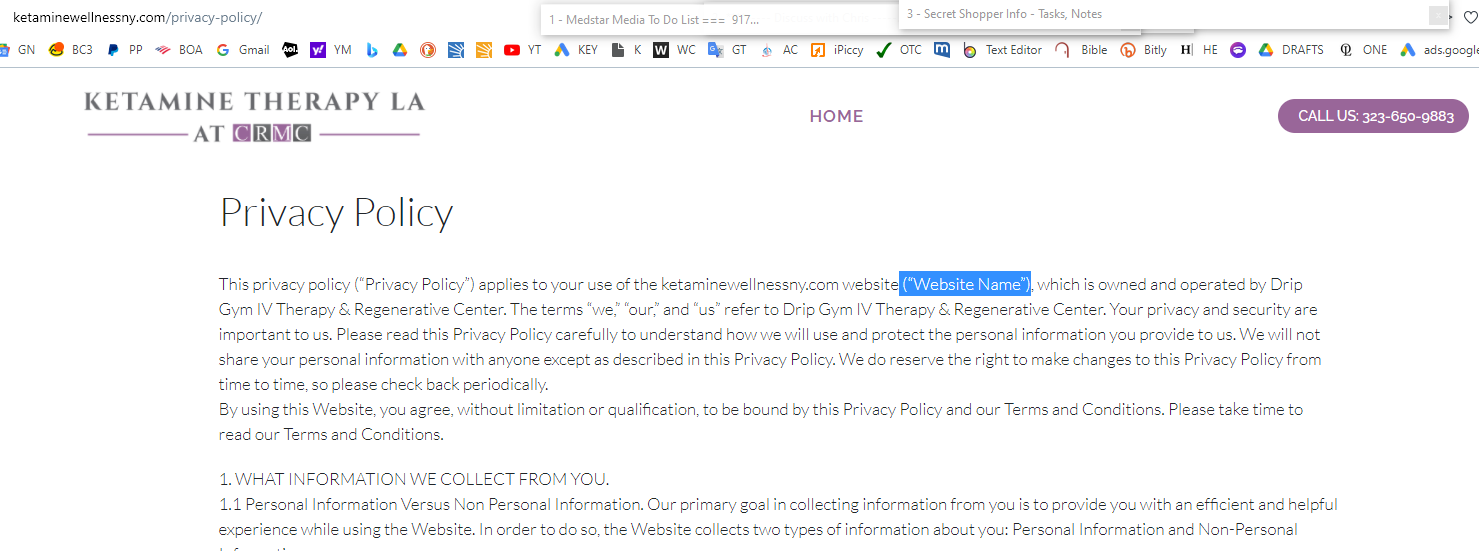Open the Yahoo Mail YM bookmark
This screenshot has width=1479, height=551.
pos(331,50)
